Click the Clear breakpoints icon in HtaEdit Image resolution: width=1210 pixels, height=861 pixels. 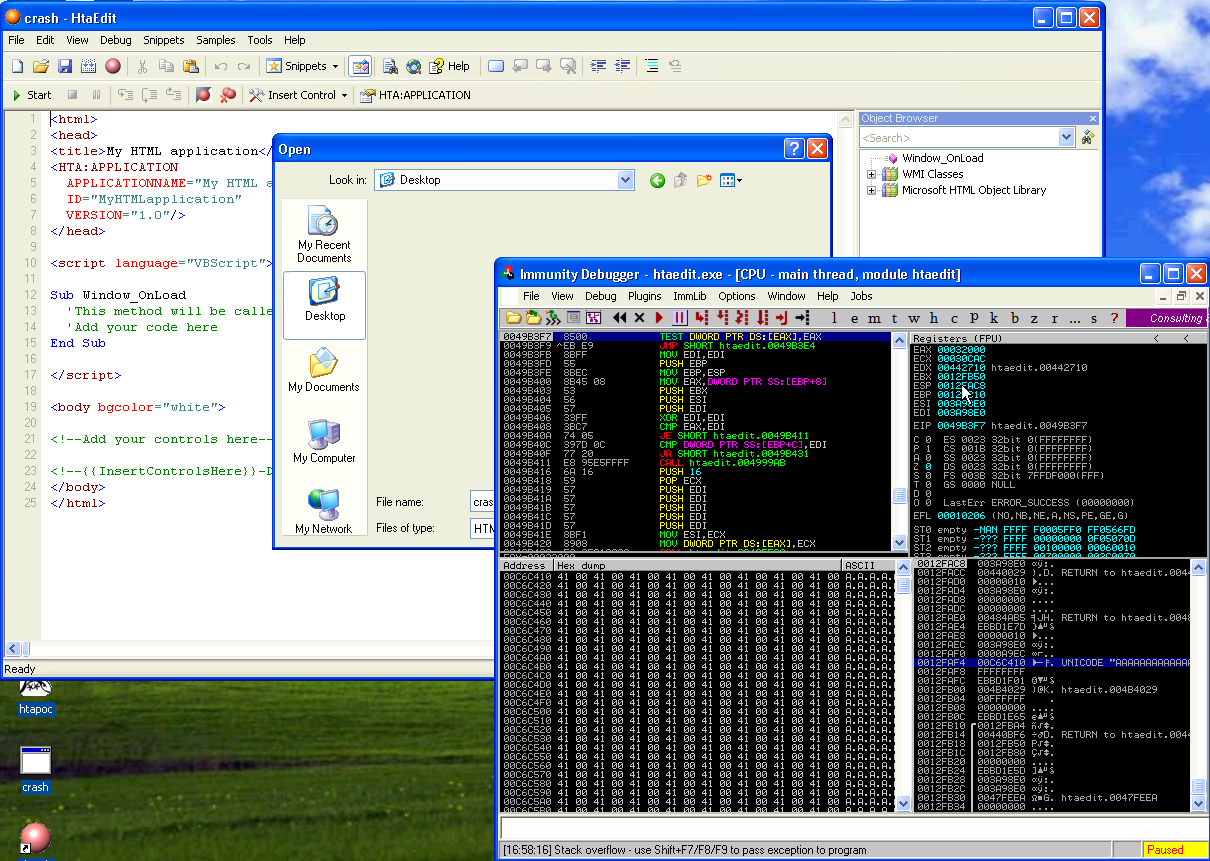[x=228, y=95]
